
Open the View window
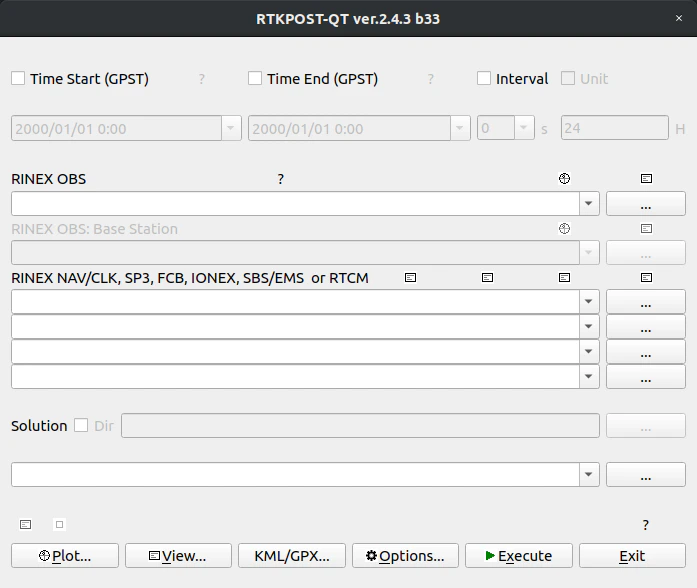178,556
